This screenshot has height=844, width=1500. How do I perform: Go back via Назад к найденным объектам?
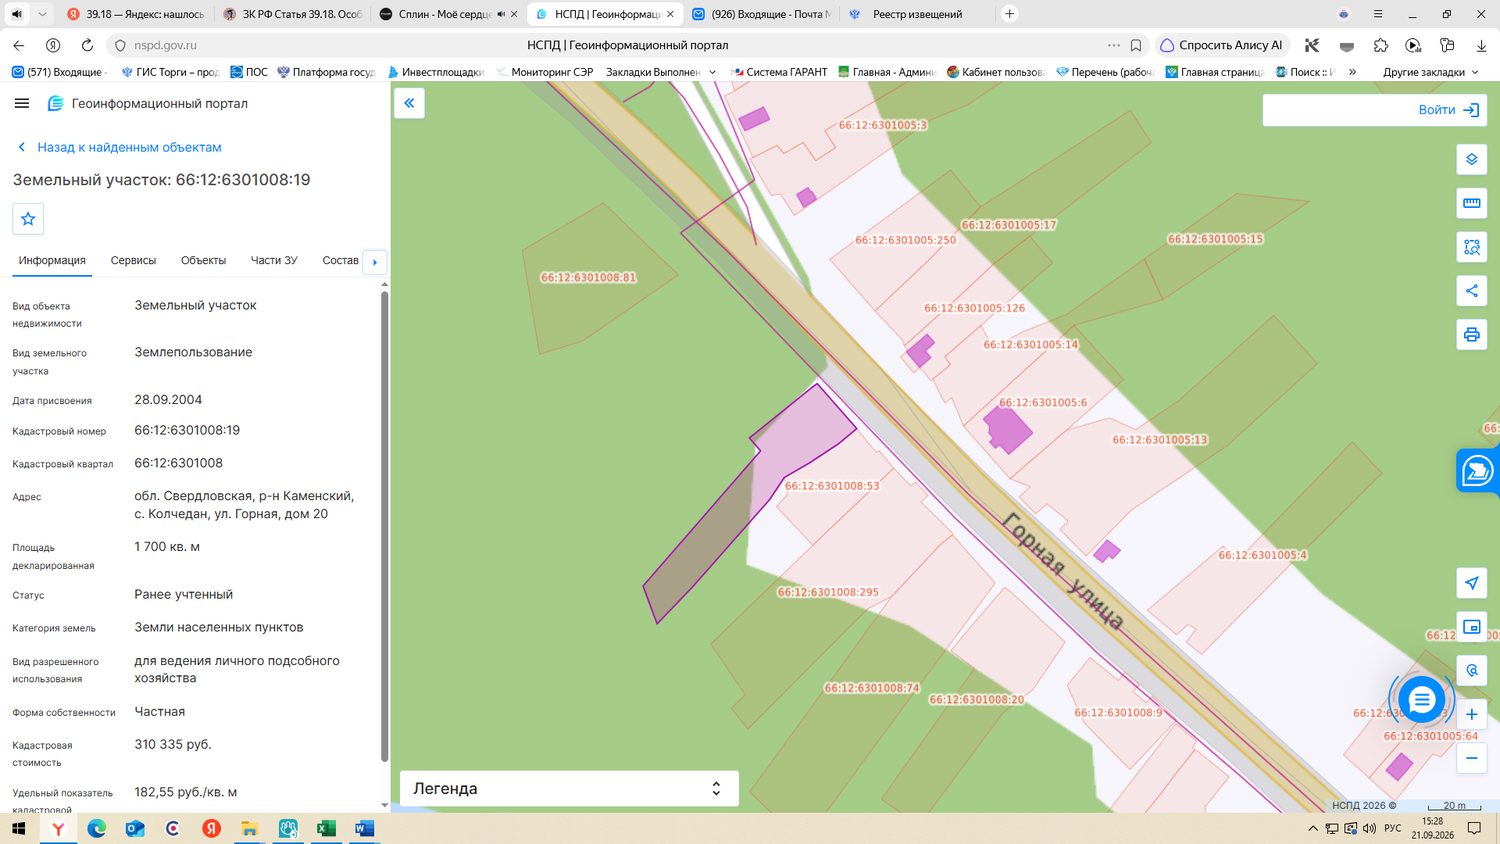point(119,147)
